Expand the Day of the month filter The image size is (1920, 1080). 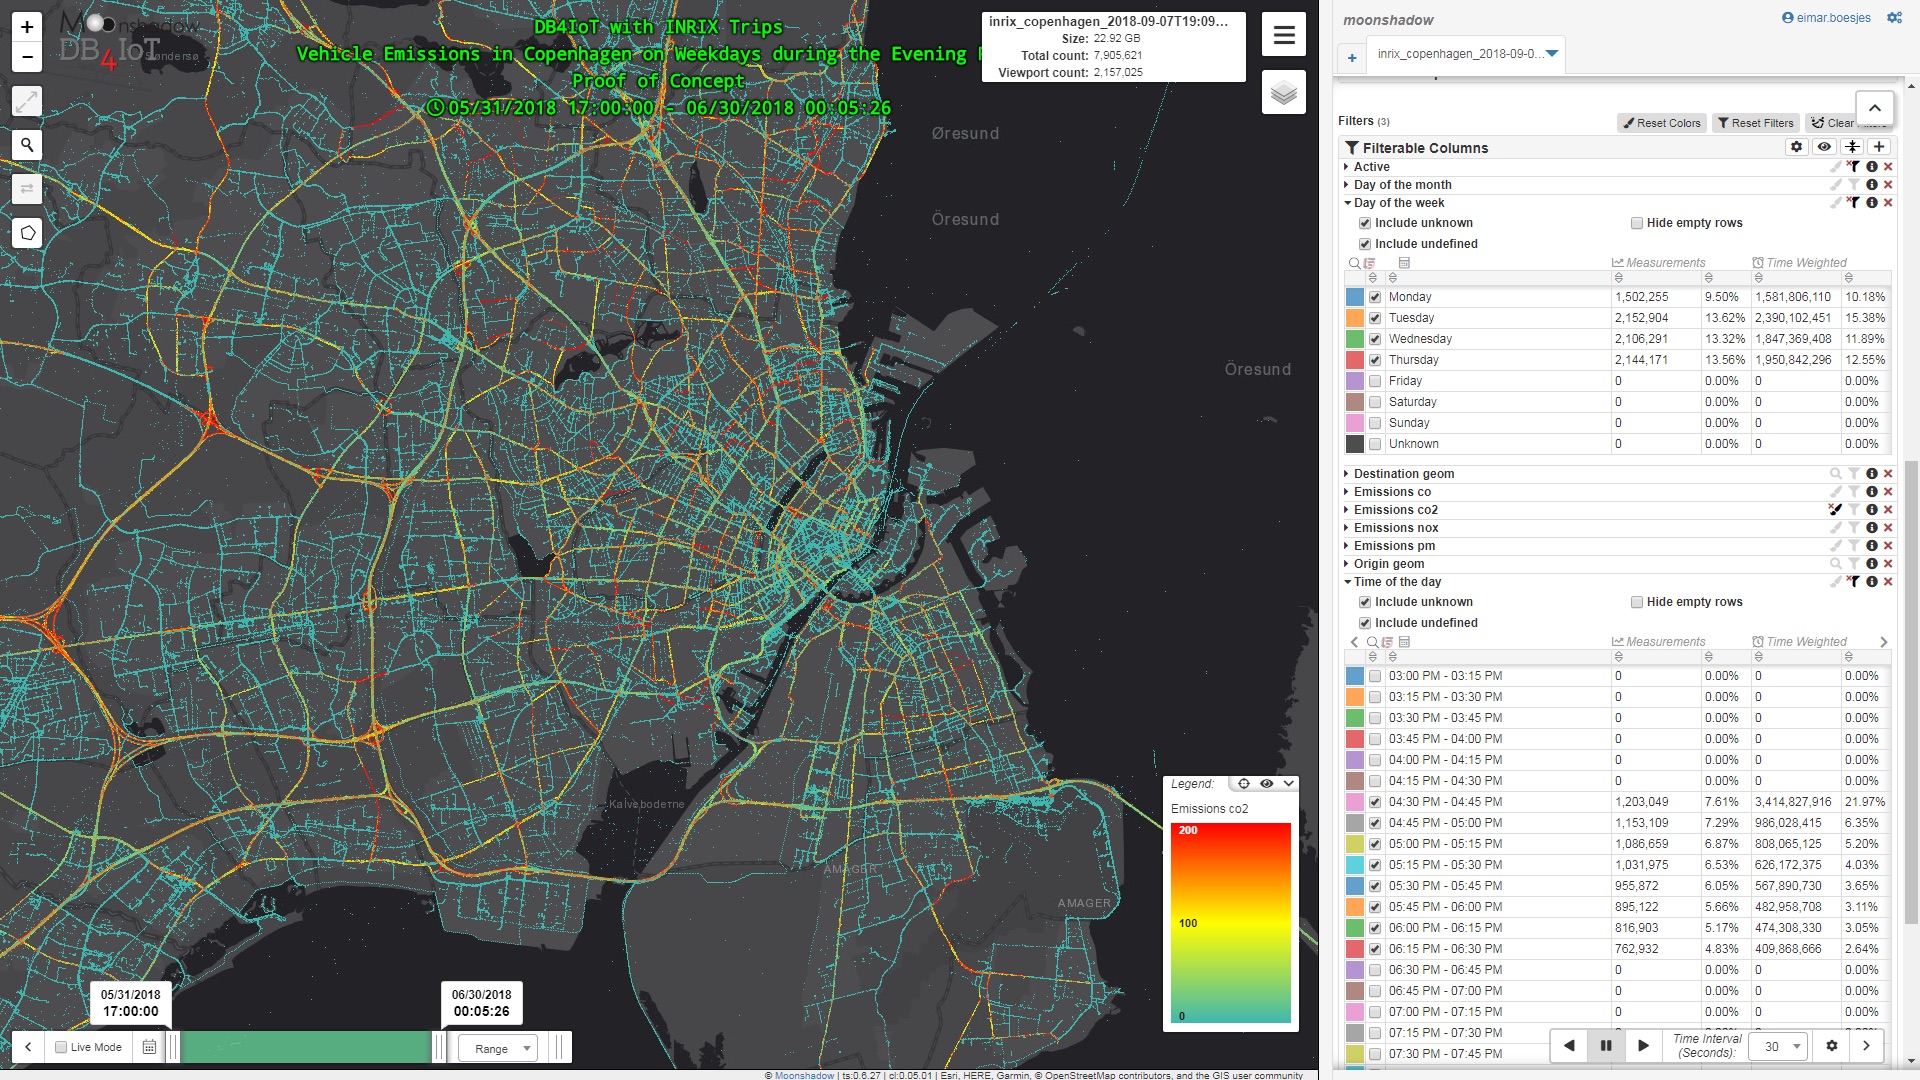tap(1347, 185)
